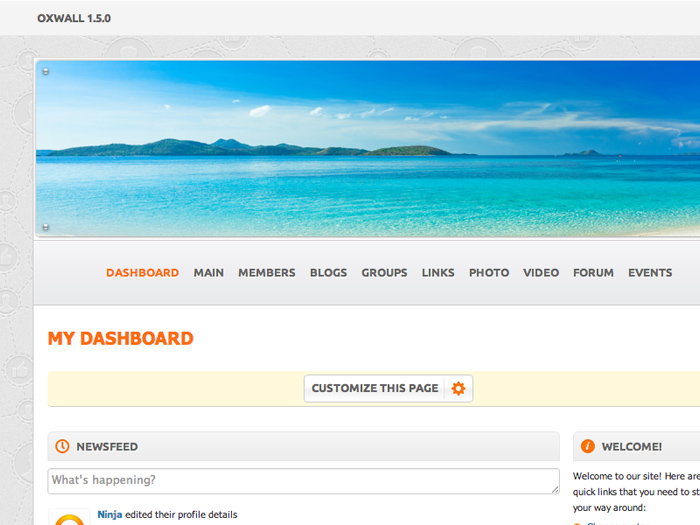700x525 pixels.
Task: Click the orange Welcome info icon
Action: [x=587, y=447]
